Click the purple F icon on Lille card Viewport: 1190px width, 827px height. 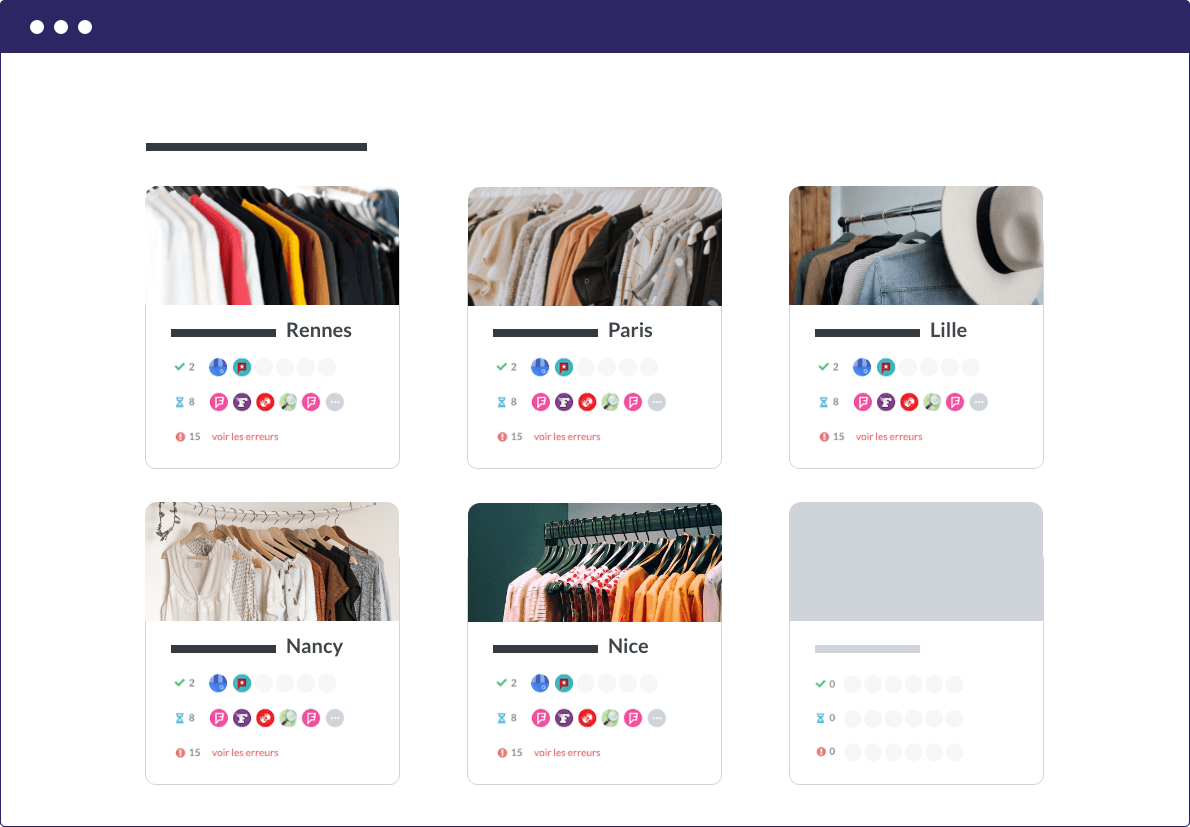886,402
